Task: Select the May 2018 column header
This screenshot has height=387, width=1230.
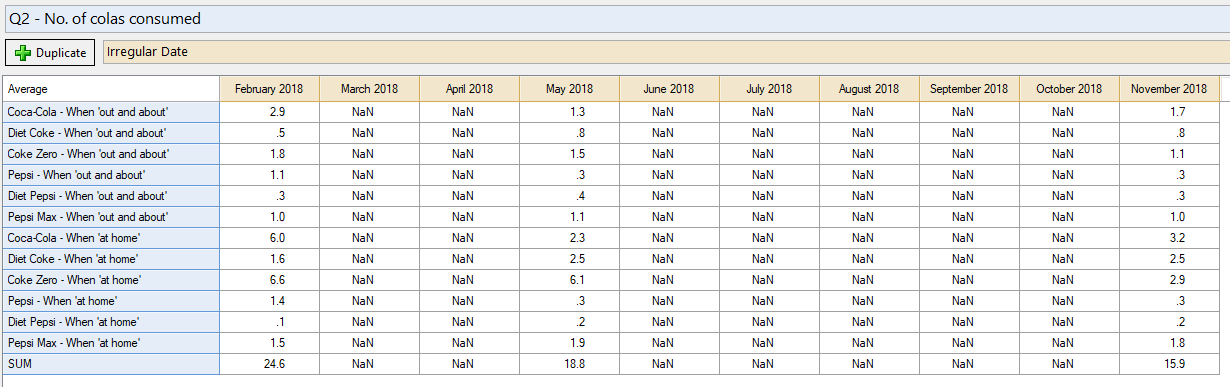Action: click(x=569, y=89)
